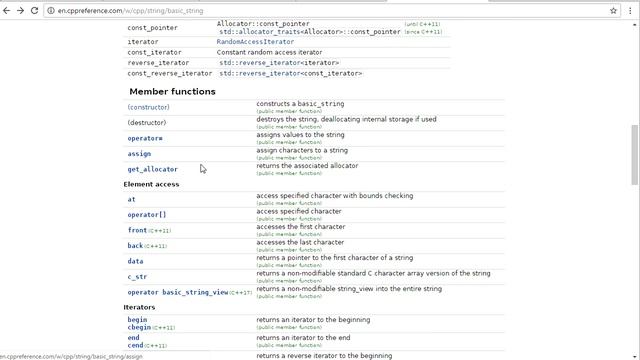
Task: Open the get_allocator link
Action: (152, 169)
